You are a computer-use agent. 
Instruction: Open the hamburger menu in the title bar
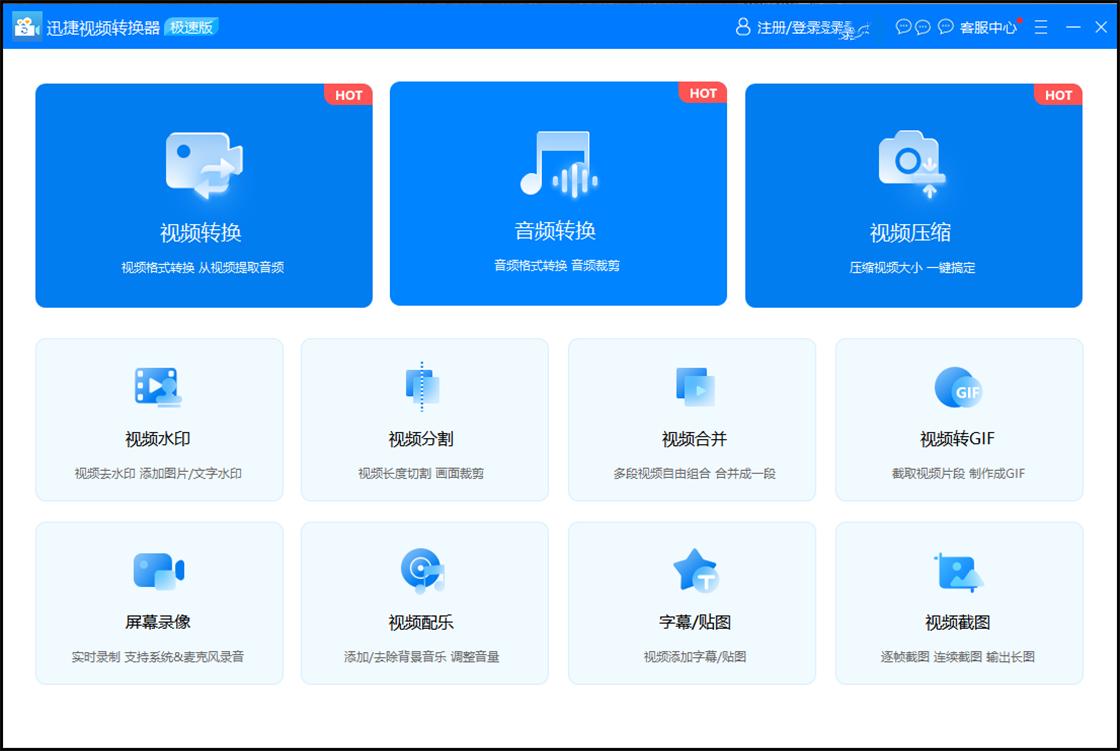[x=1040, y=27]
